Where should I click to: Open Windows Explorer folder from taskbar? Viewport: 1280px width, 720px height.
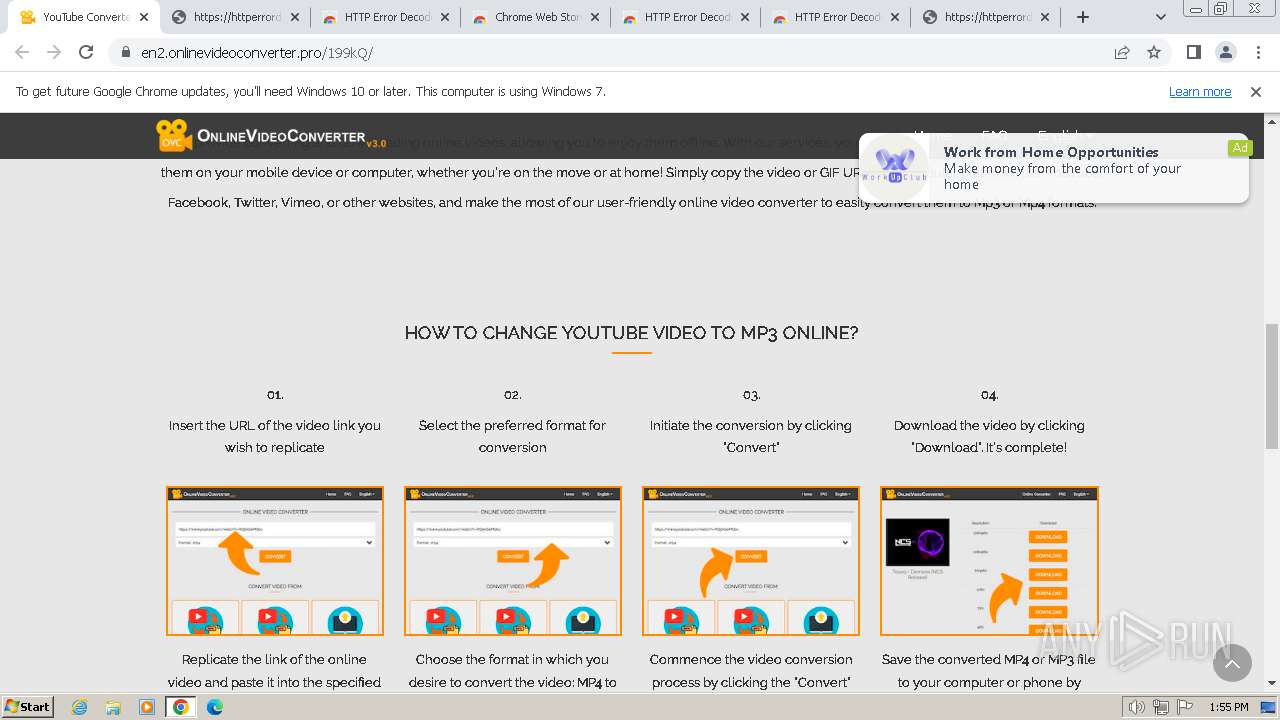coord(114,707)
